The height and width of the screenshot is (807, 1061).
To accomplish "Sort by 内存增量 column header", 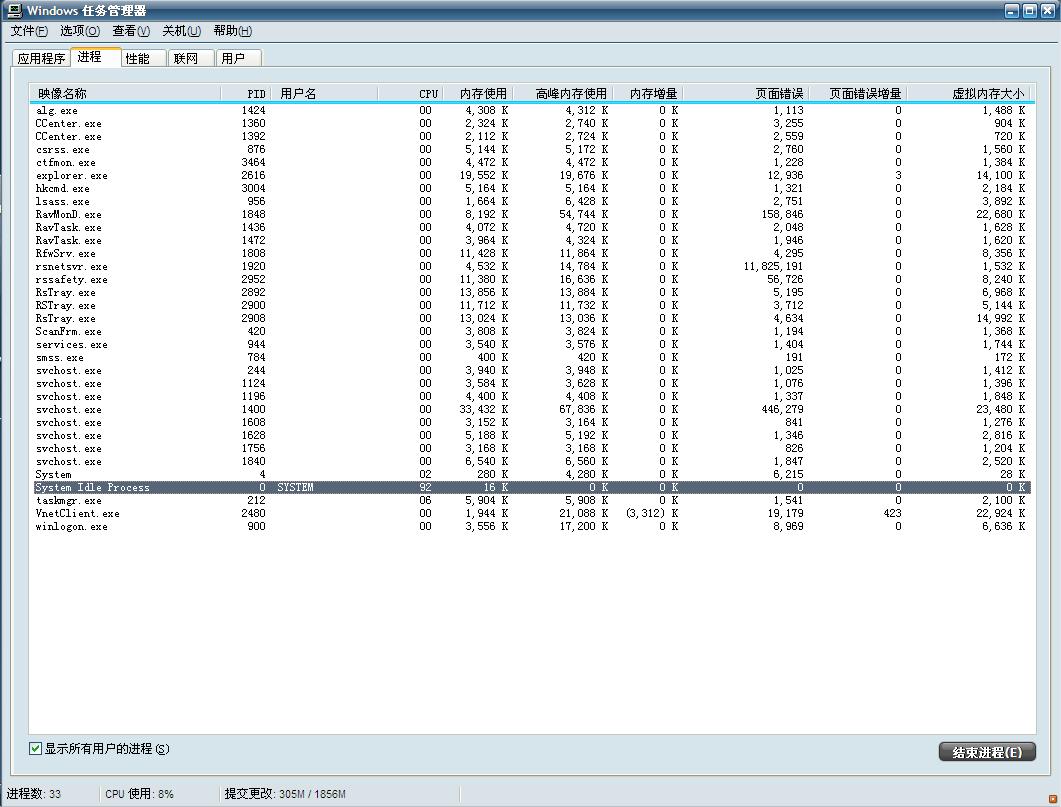I will [x=648, y=93].
